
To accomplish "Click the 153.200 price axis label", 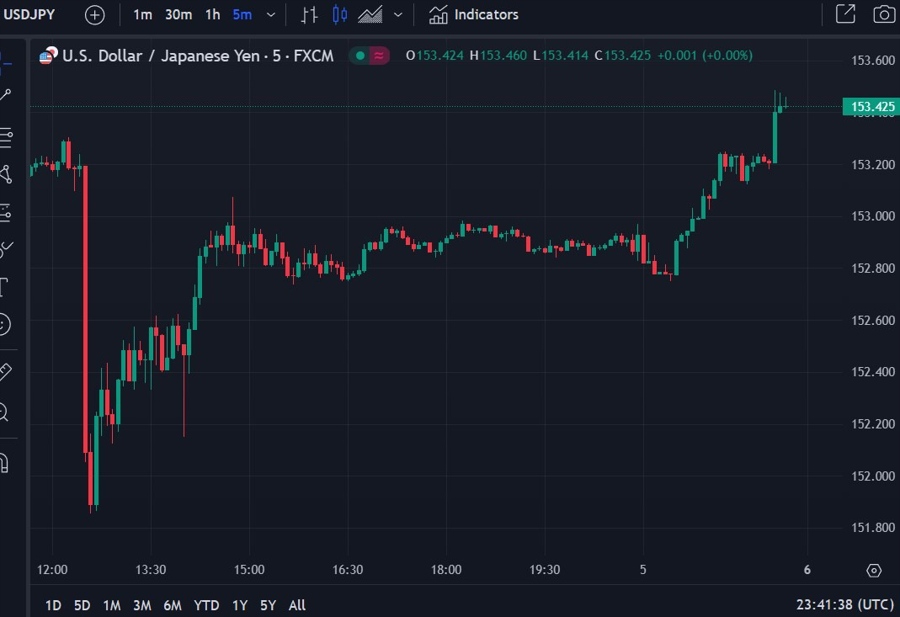I will coord(873,165).
